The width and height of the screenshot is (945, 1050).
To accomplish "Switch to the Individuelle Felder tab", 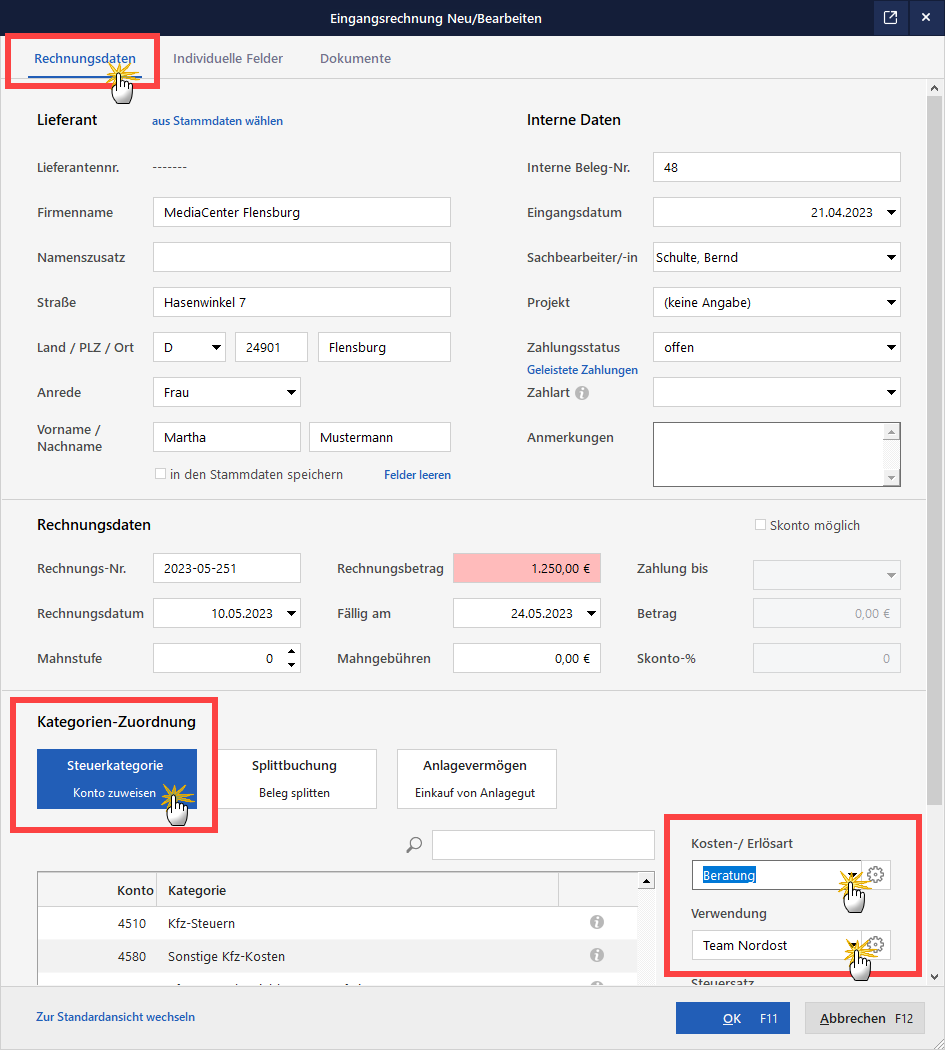I will coord(228,58).
